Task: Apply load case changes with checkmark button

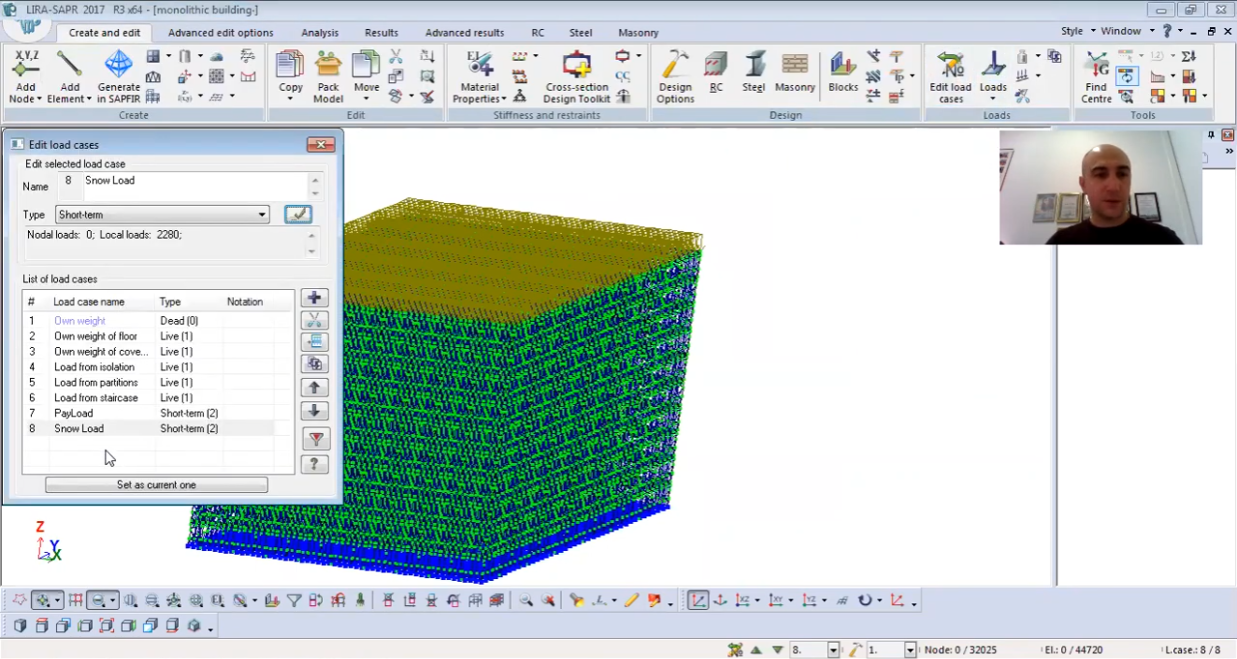Action: (x=297, y=215)
